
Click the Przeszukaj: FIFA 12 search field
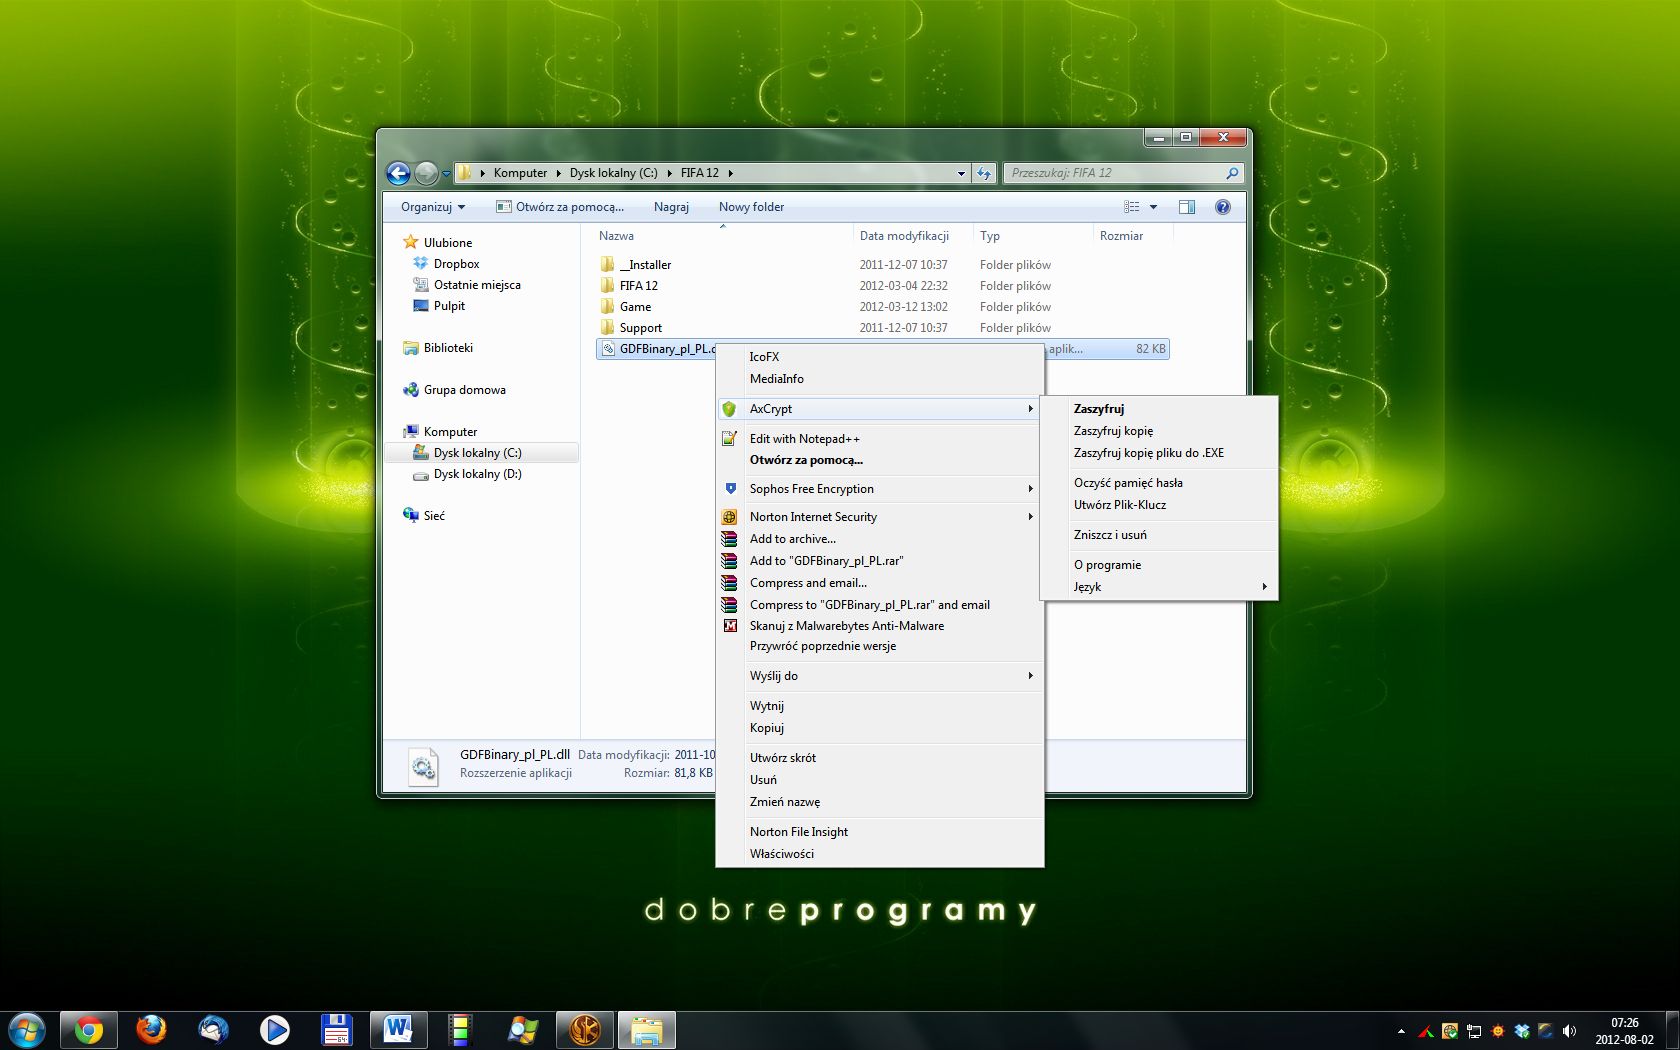click(1124, 173)
